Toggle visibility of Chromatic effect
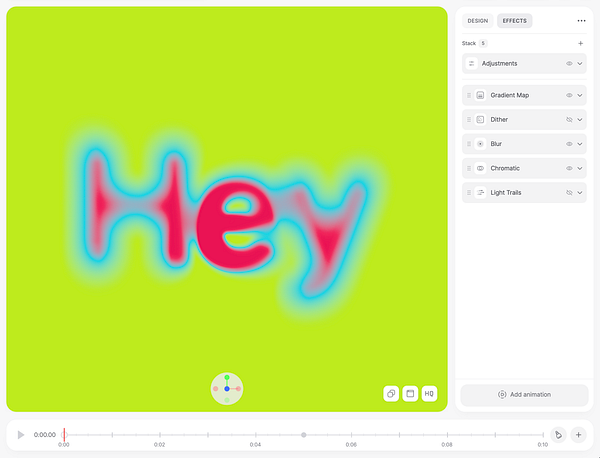Screen dimensions: 600x458 [569, 168]
